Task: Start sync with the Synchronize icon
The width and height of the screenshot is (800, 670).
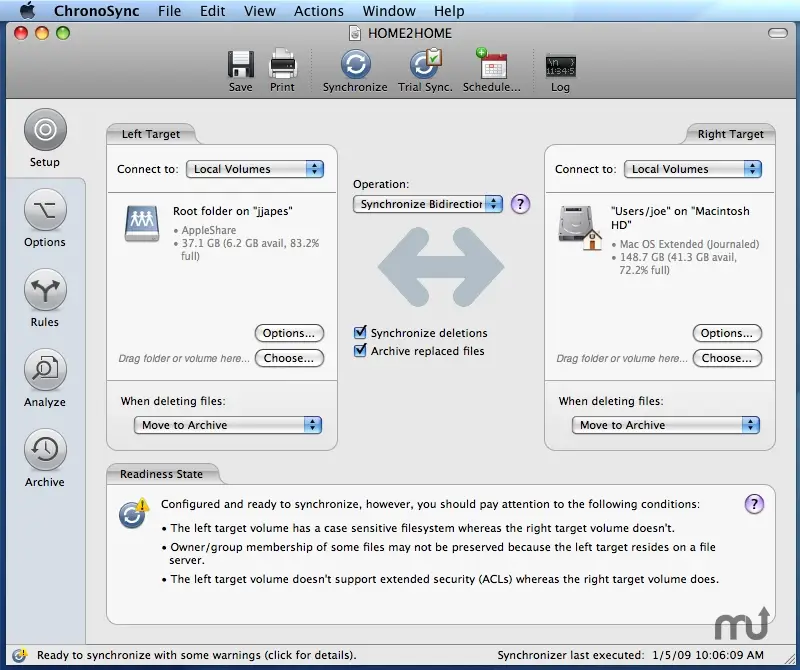Action: 355,65
